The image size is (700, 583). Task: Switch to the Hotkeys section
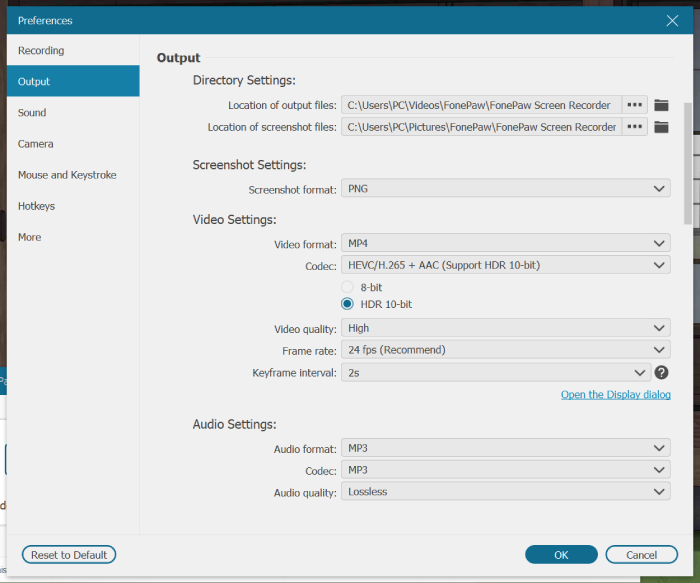(73, 206)
